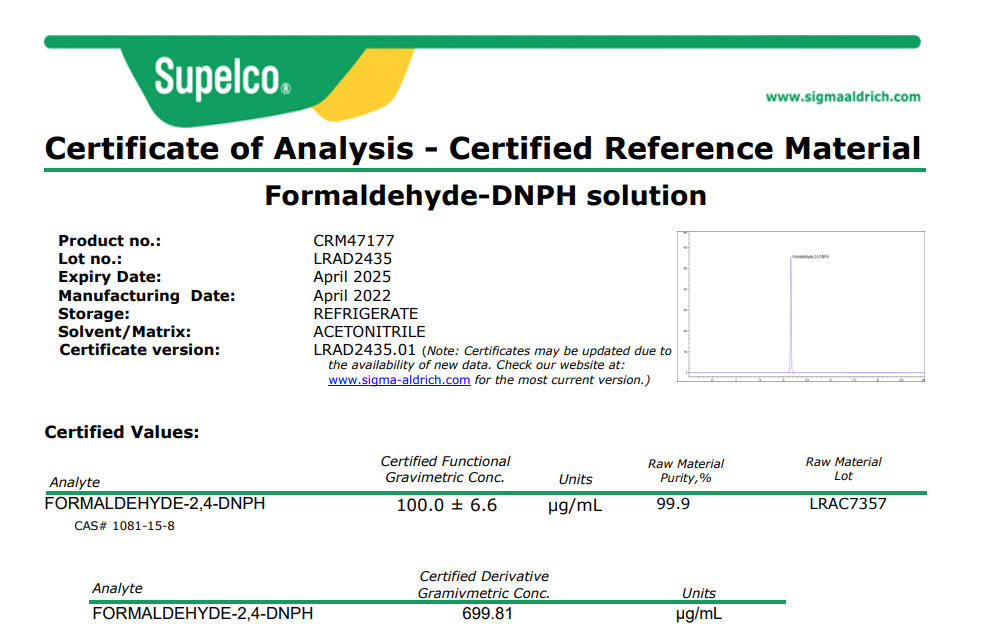Click the Lot no. label
Screen dimensions: 984x638
coord(90,259)
